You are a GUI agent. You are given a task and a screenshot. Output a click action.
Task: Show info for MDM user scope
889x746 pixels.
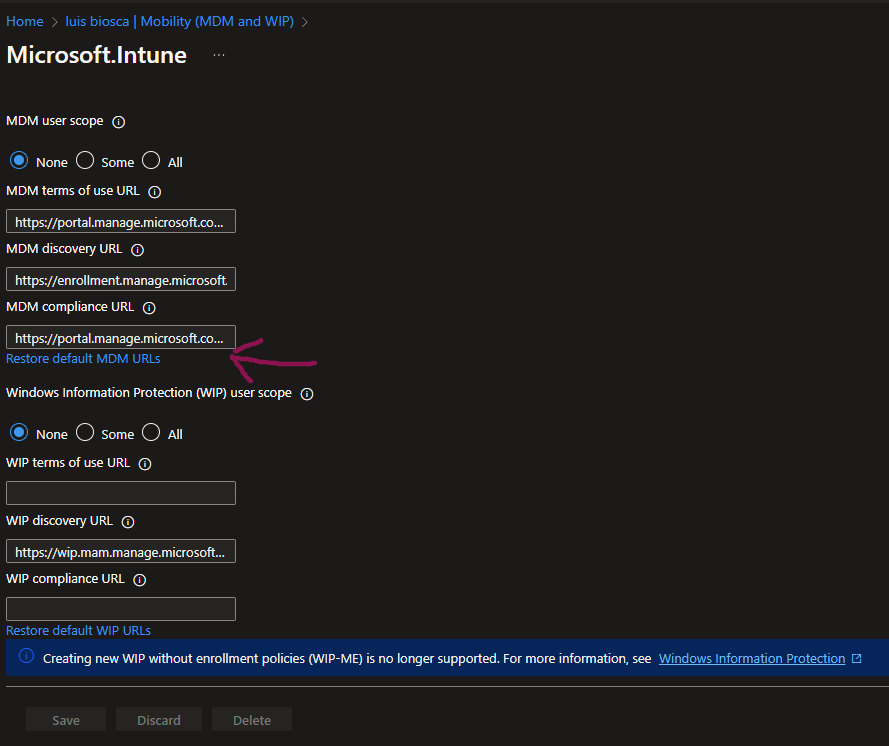pos(118,122)
